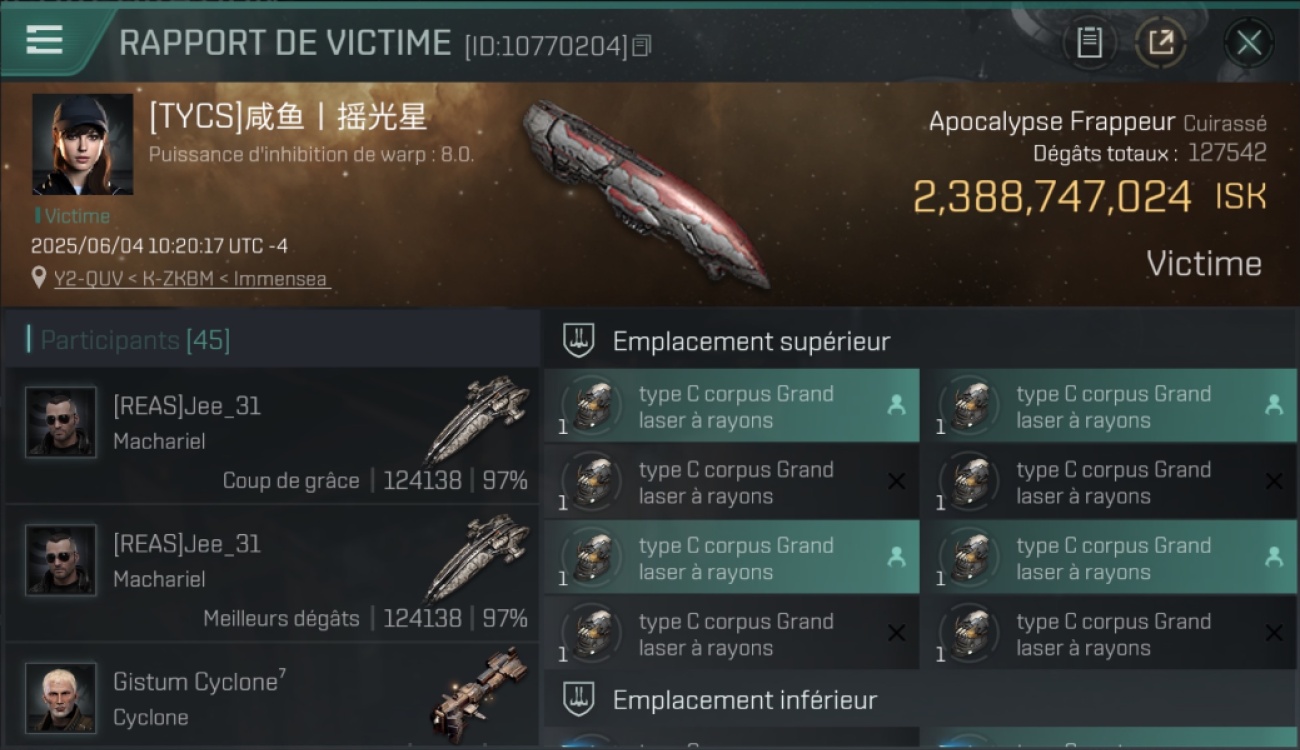Open victim pilot portrait with cap
The width and height of the screenshot is (1300, 750).
tap(82, 144)
